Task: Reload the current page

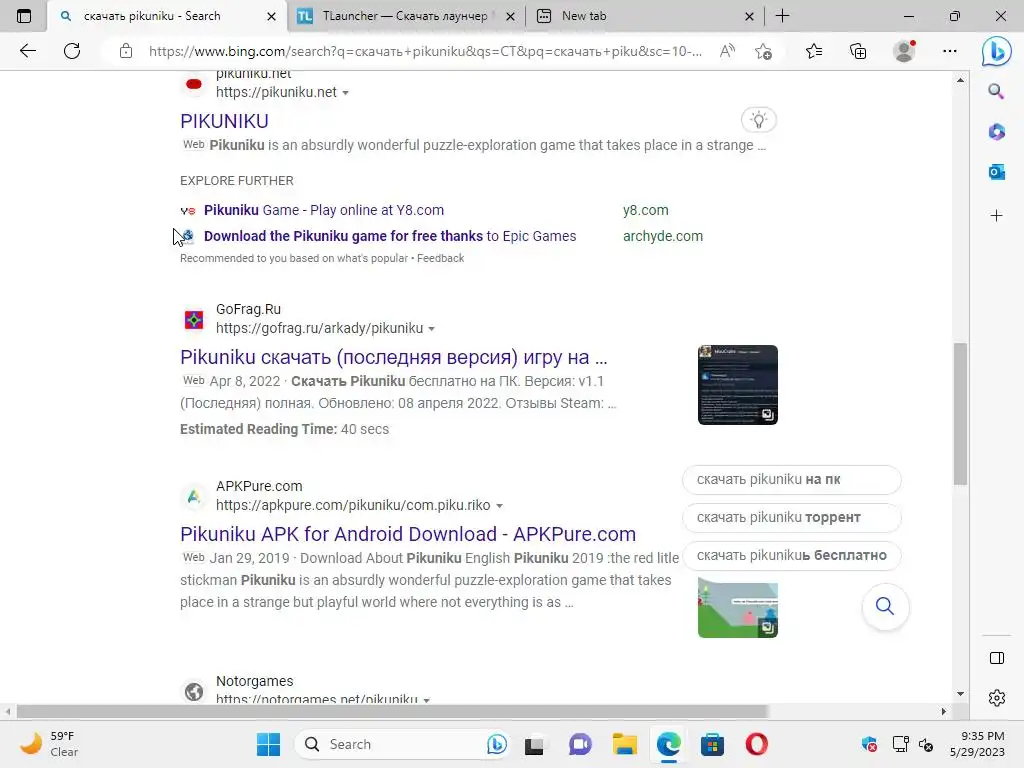Action: (72, 51)
